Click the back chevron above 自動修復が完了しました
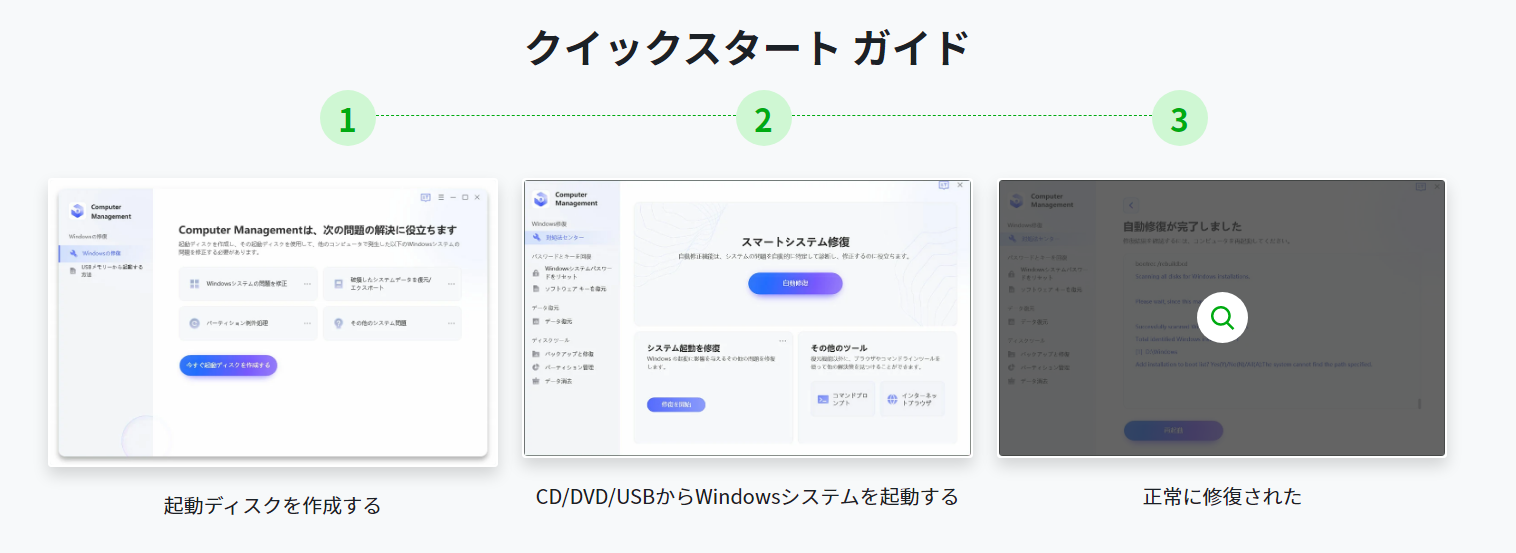 [1131, 205]
